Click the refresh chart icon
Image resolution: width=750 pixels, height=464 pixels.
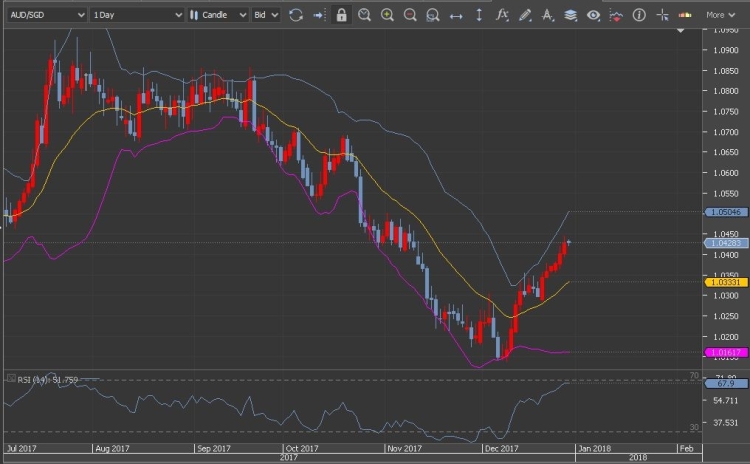point(295,15)
